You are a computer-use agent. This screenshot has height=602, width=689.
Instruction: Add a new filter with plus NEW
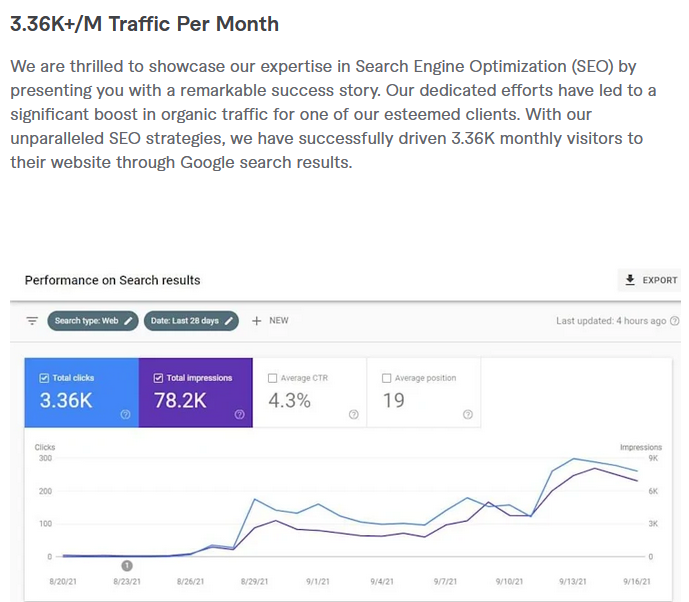(x=270, y=321)
